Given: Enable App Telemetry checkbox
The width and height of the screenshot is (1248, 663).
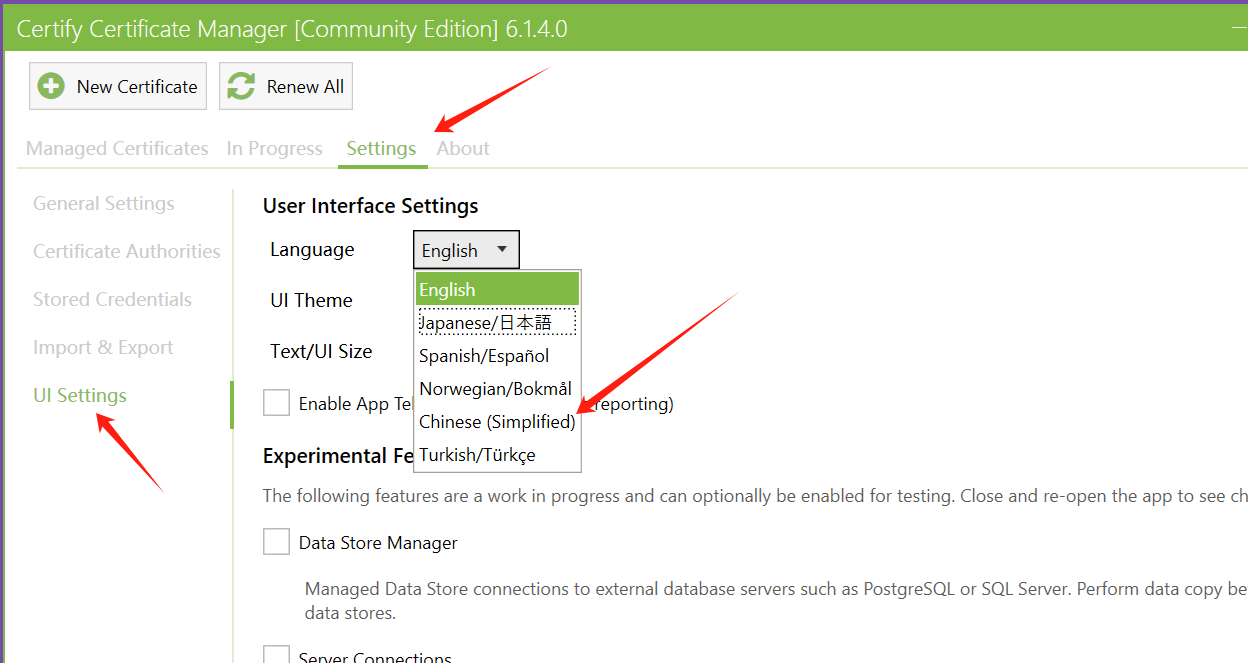Looking at the screenshot, I should point(276,402).
